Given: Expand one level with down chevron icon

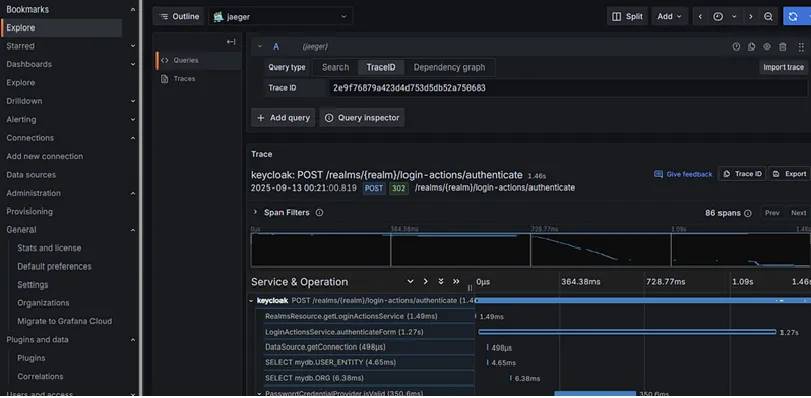Looking at the screenshot, I should click(410, 282).
